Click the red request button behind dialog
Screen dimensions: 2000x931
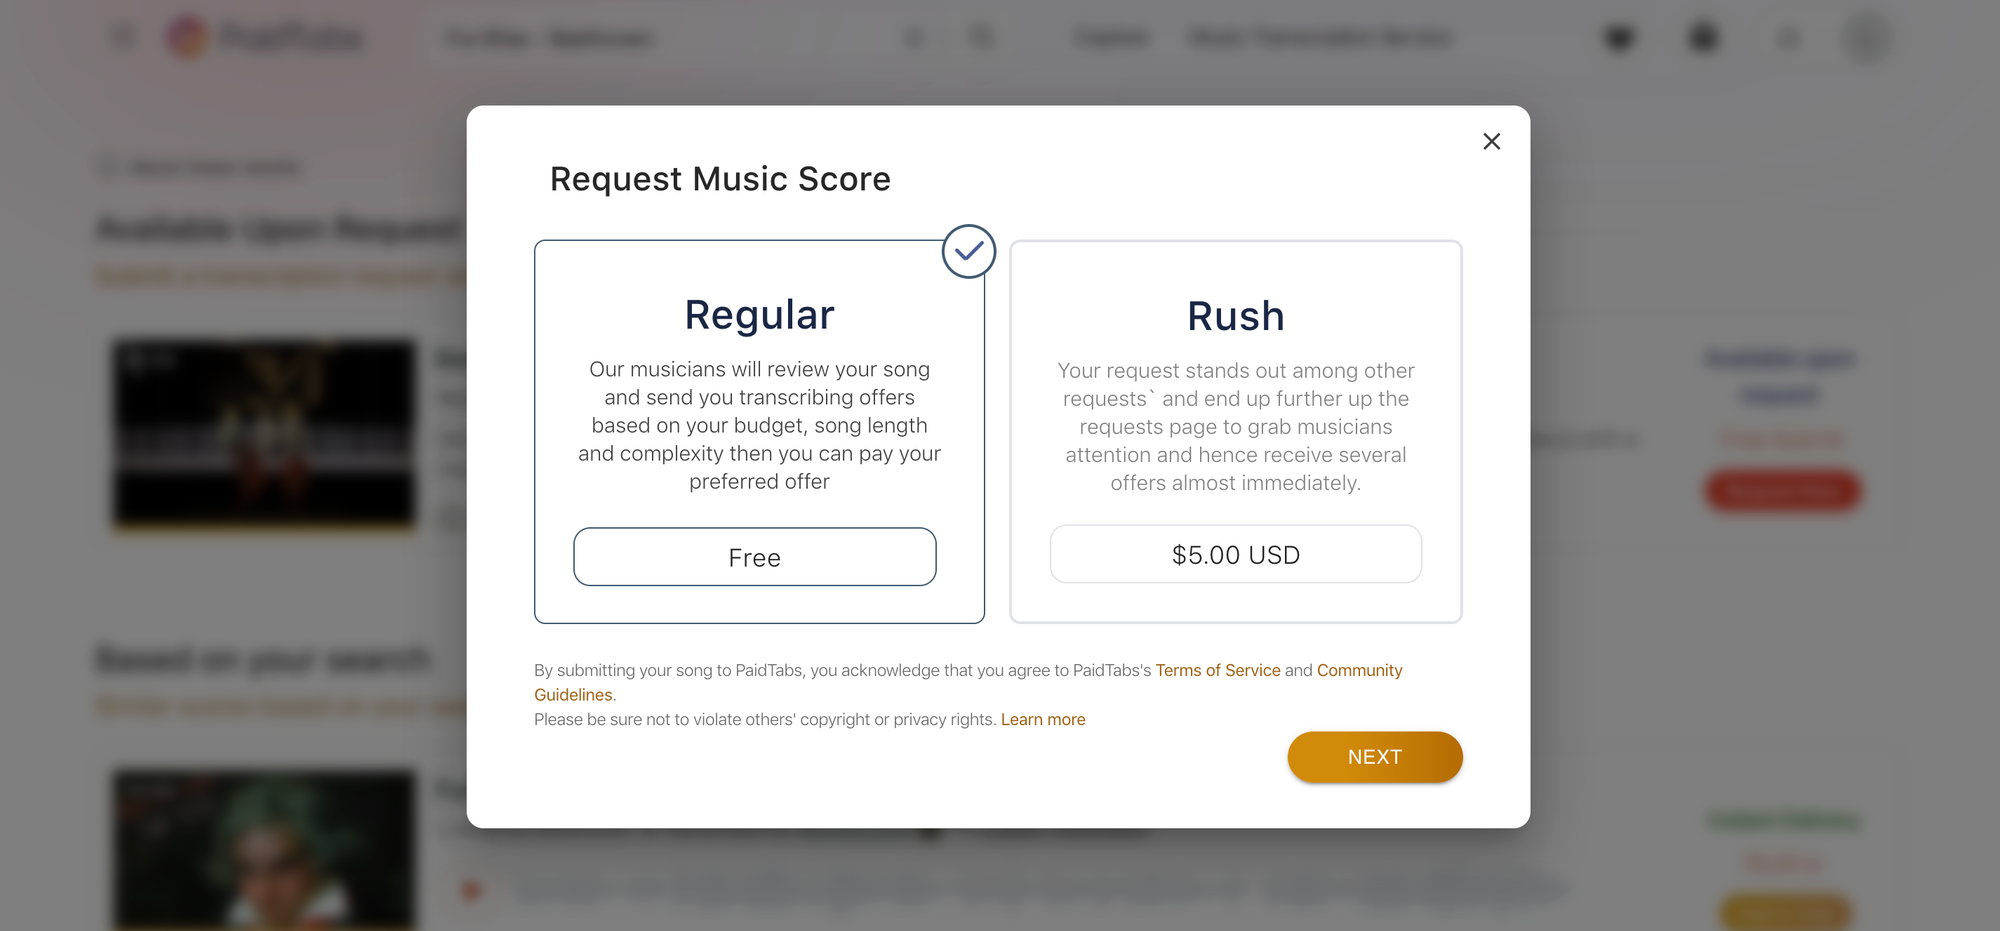click(x=1782, y=491)
